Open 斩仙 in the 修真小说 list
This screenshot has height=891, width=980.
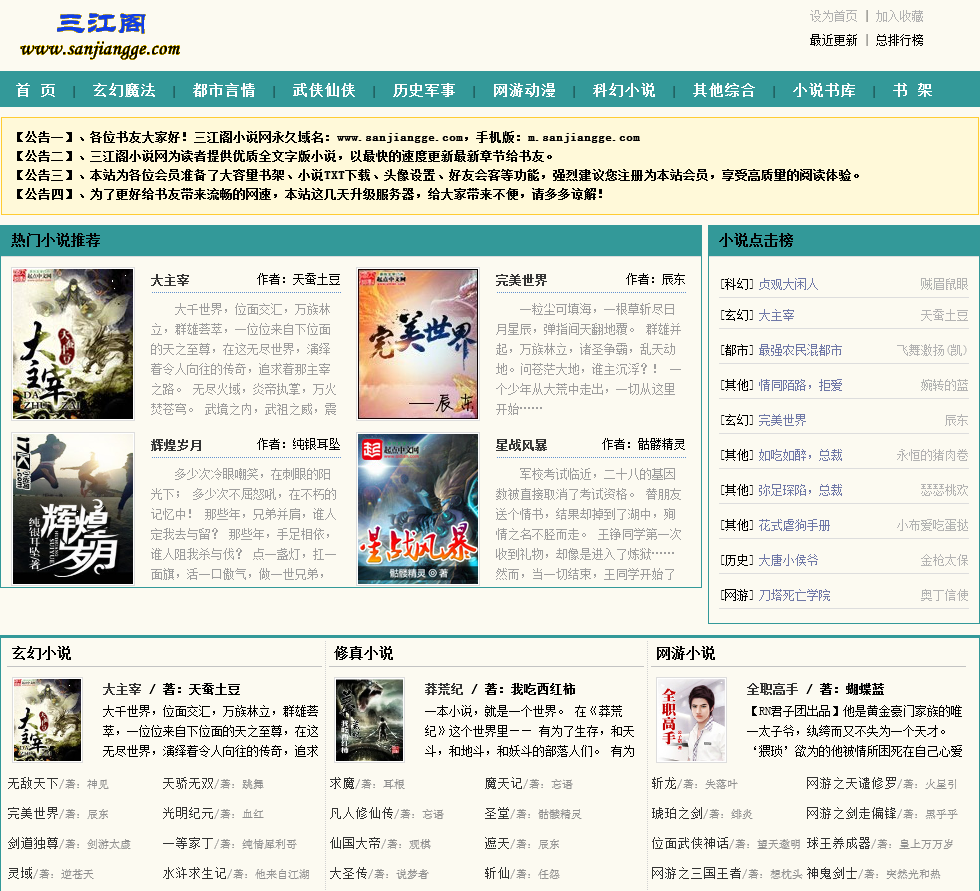pyautogui.click(x=497, y=873)
